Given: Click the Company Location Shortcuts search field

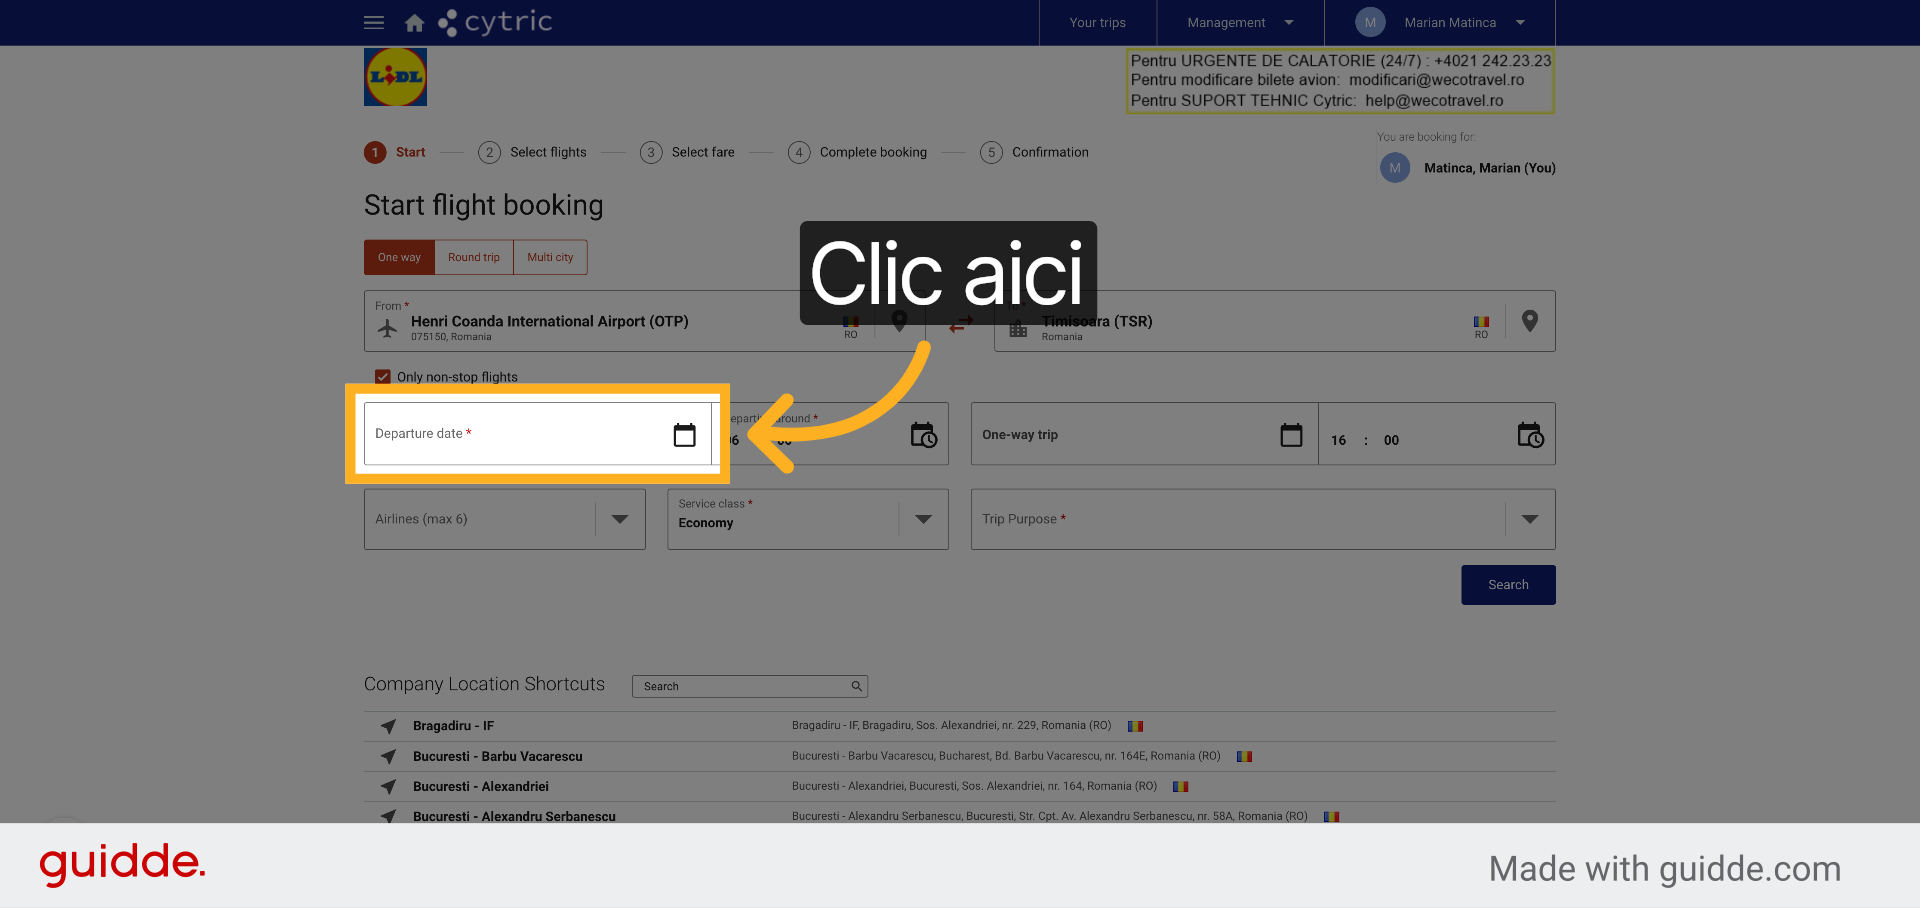Looking at the screenshot, I should tap(750, 686).
